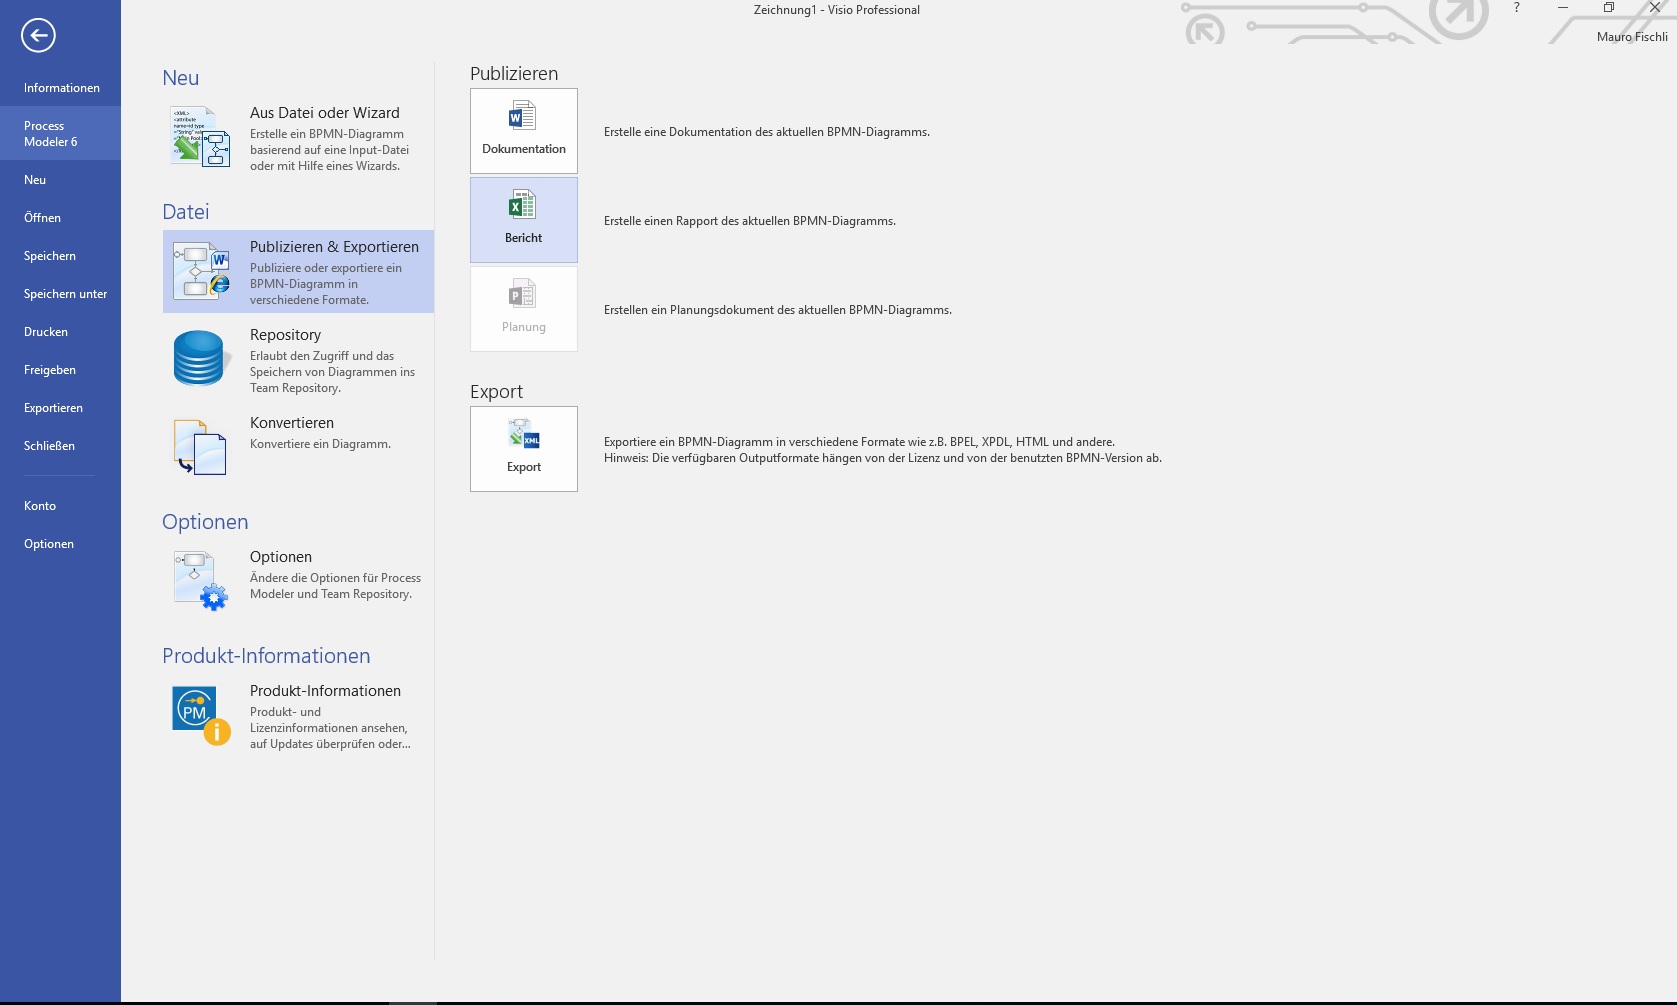Click the Konvertieren documents icon
The width and height of the screenshot is (1677, 1005).
(200, 447)
